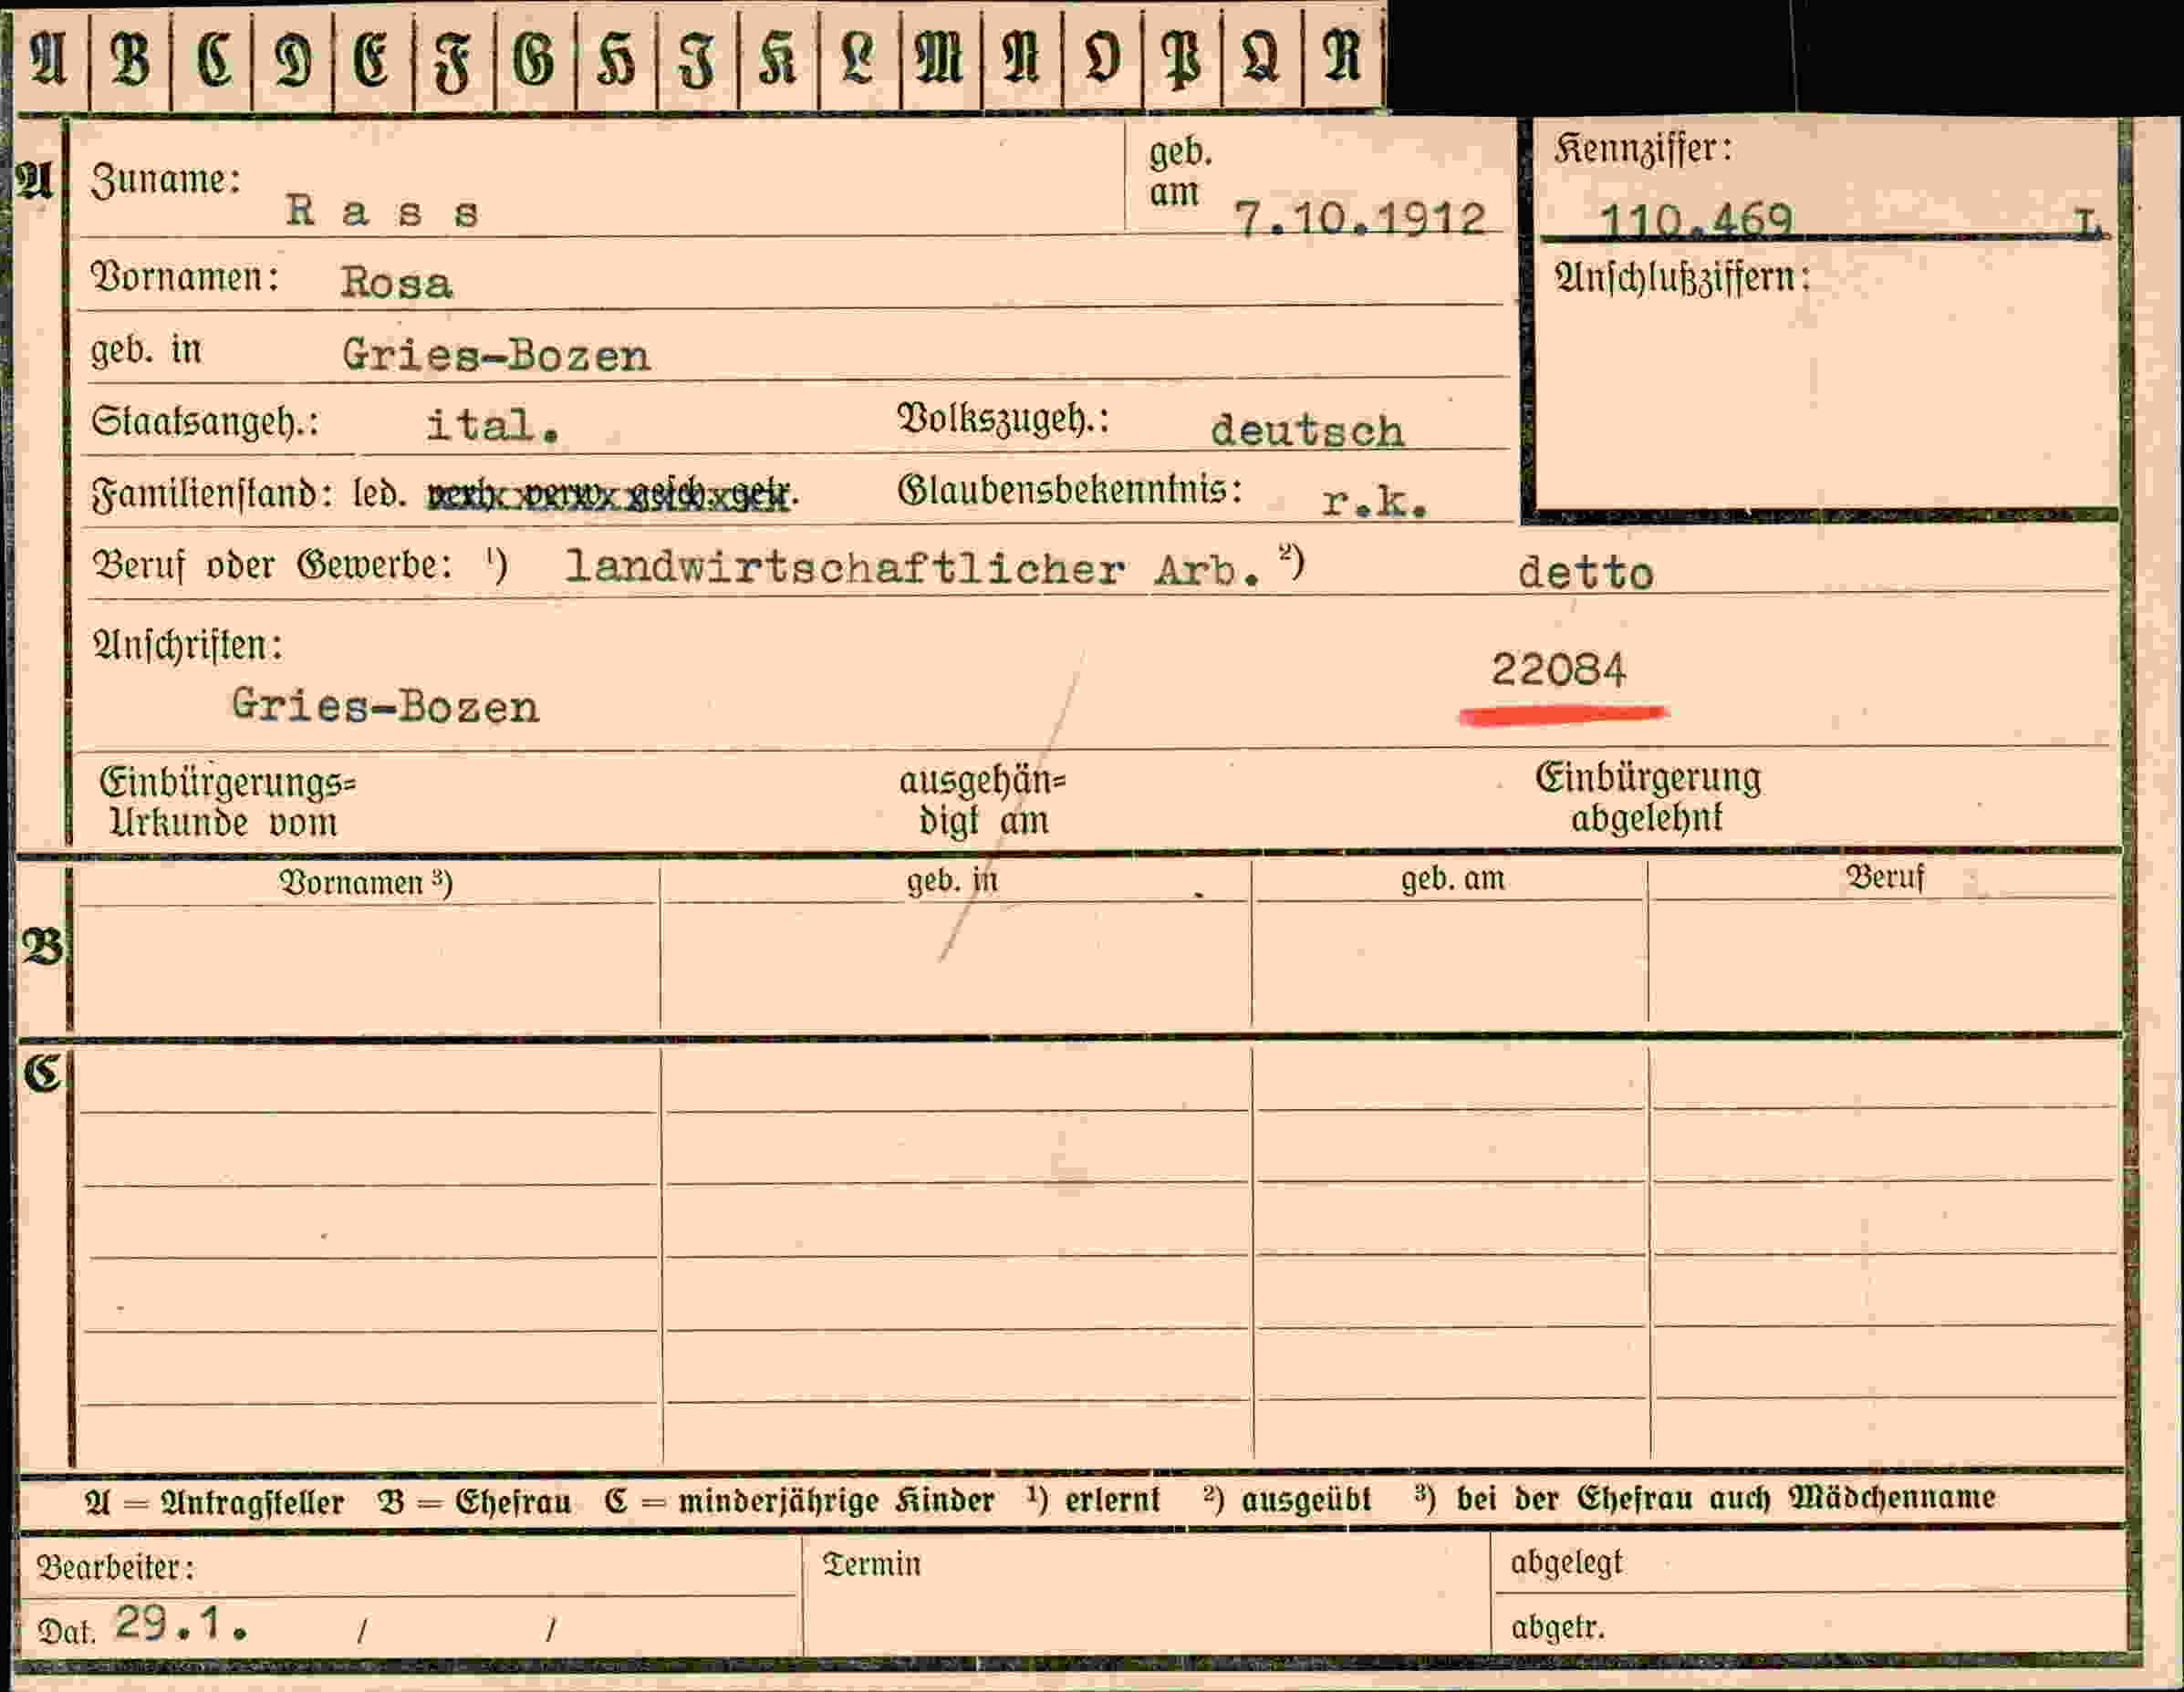The width and height of the screenshot is (2184, 1692).
Task: Click the 'led.' marital status option
Action: click(379, 493)
